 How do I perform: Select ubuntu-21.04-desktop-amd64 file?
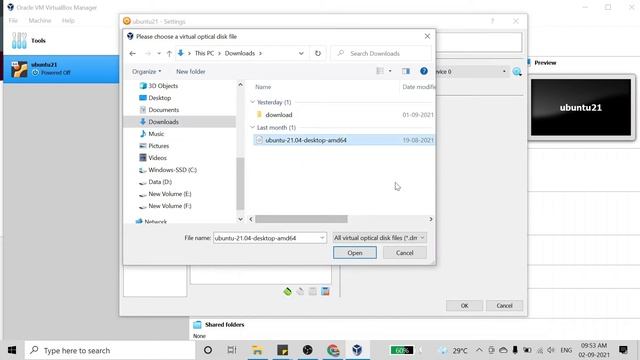click(306, 140)
